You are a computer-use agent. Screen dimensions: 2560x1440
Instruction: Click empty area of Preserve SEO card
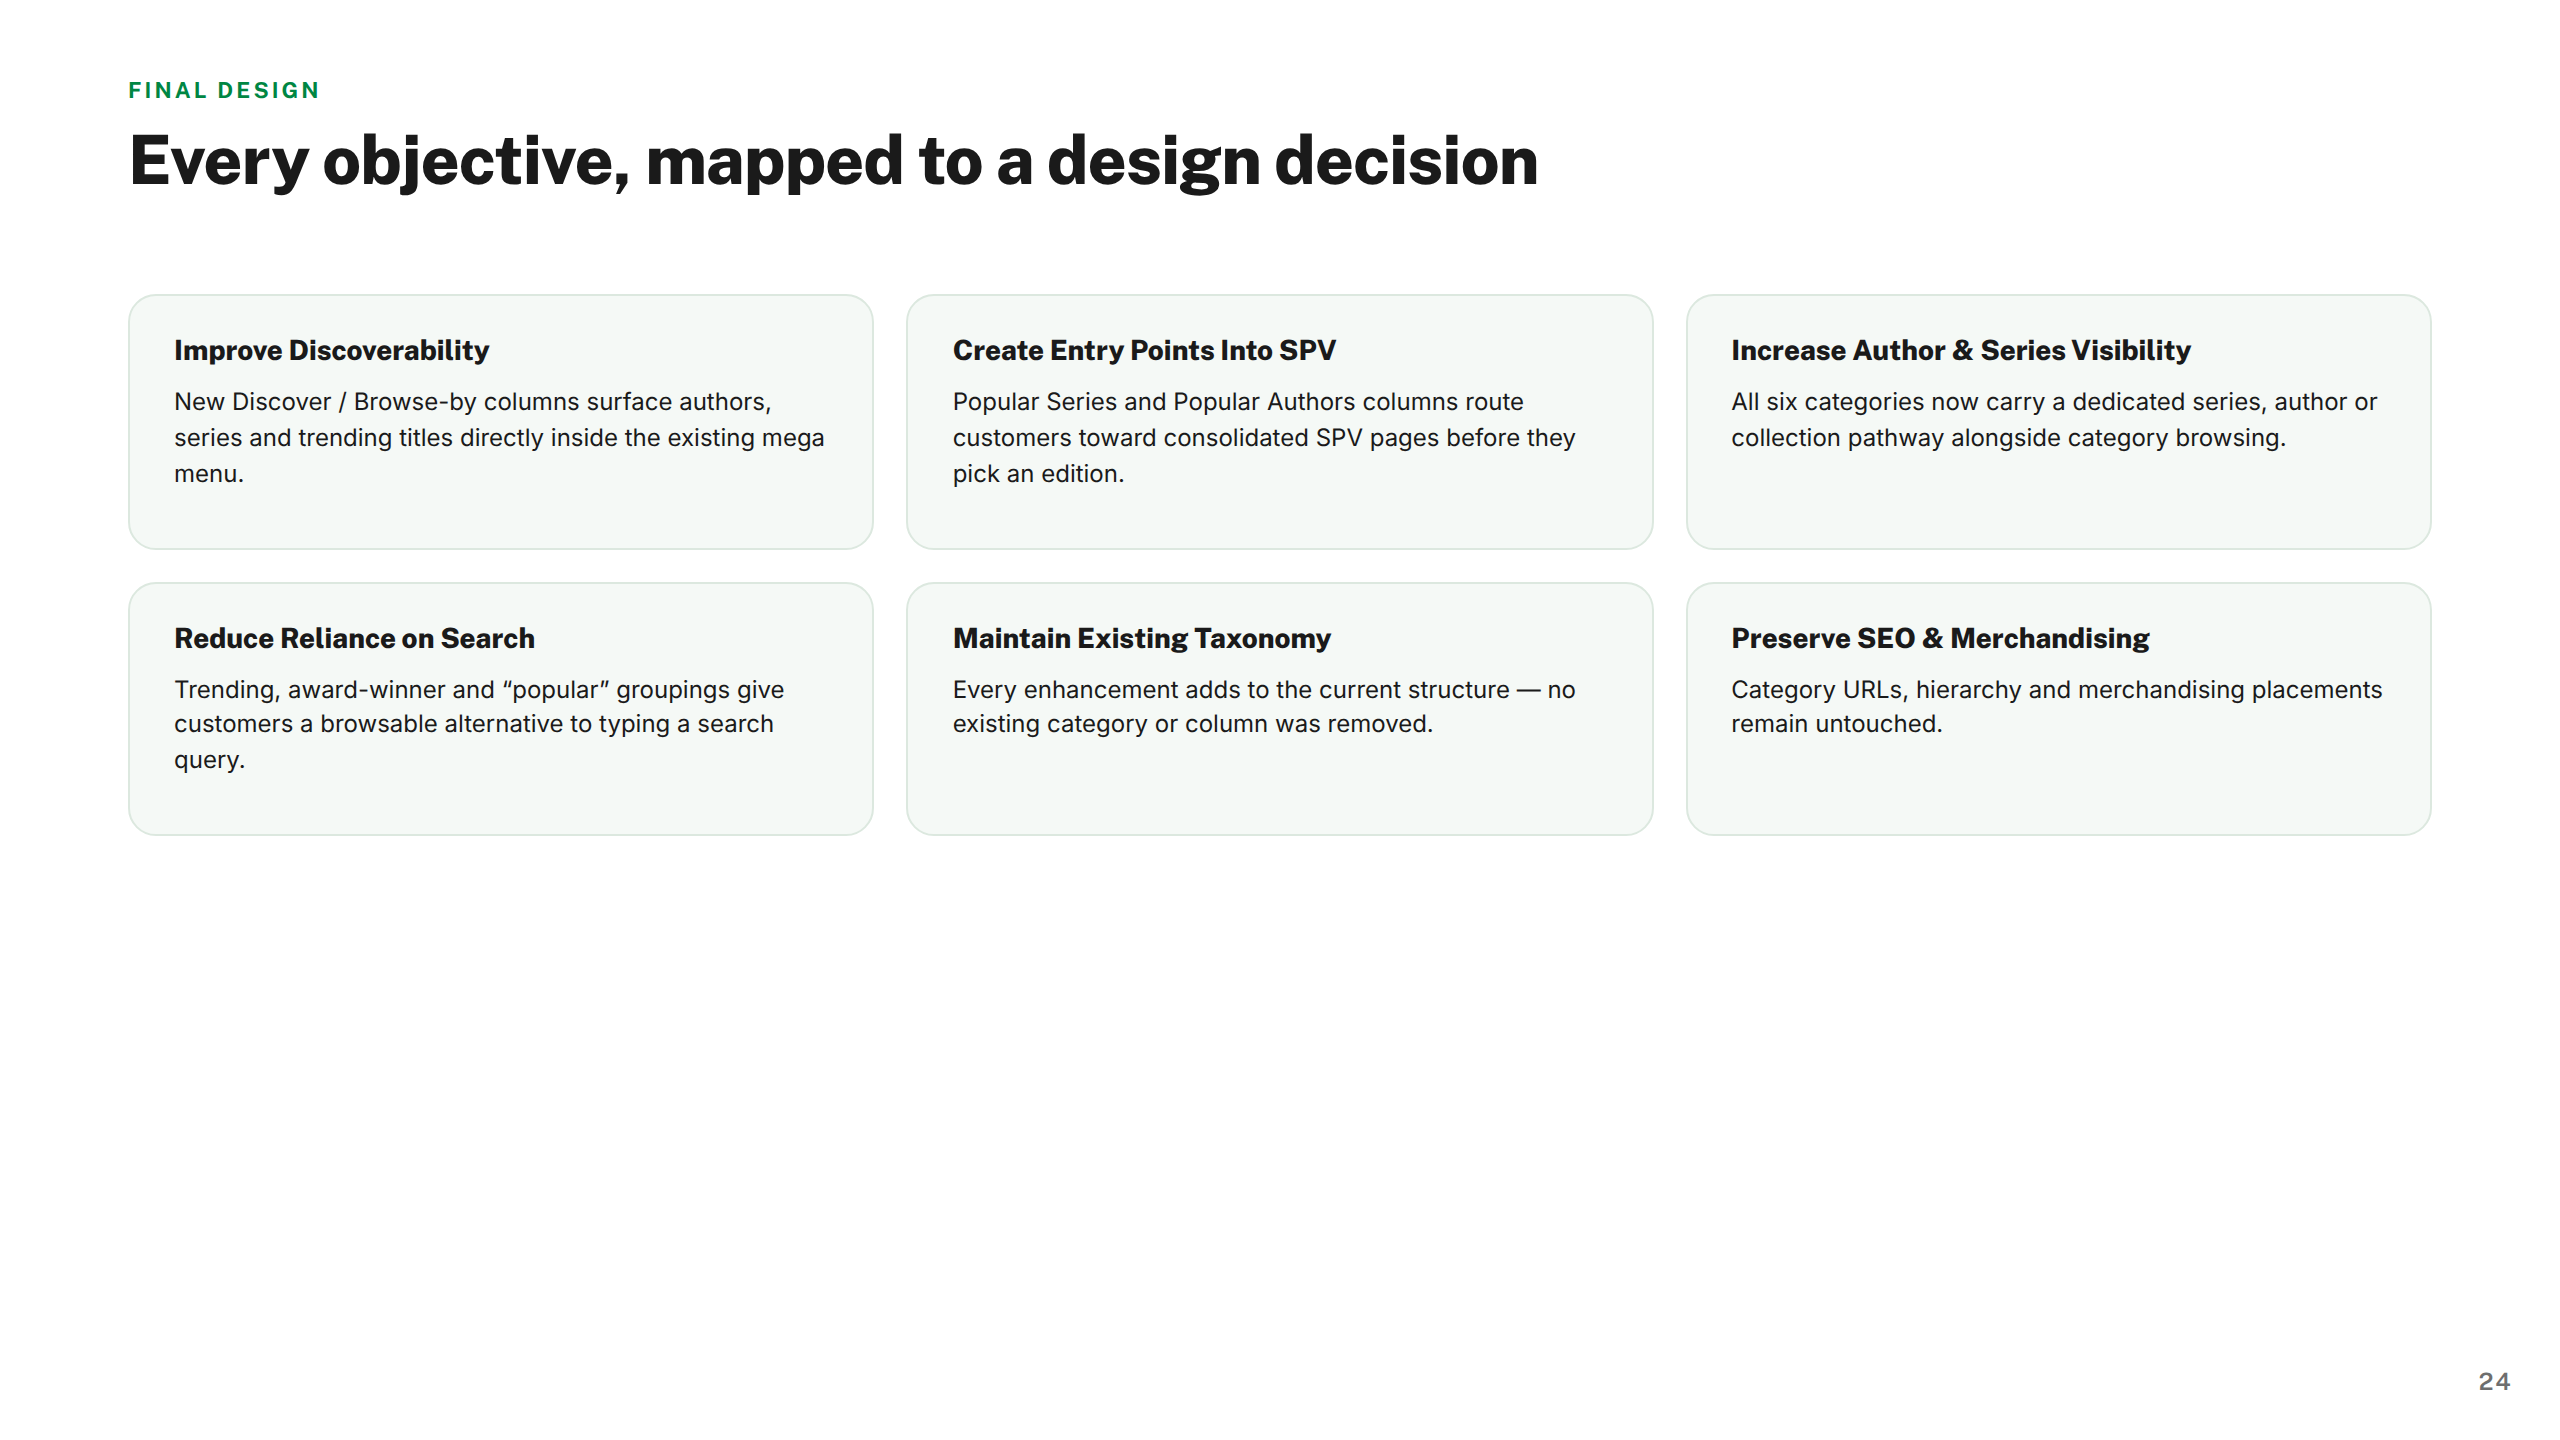click(2058, 790)
